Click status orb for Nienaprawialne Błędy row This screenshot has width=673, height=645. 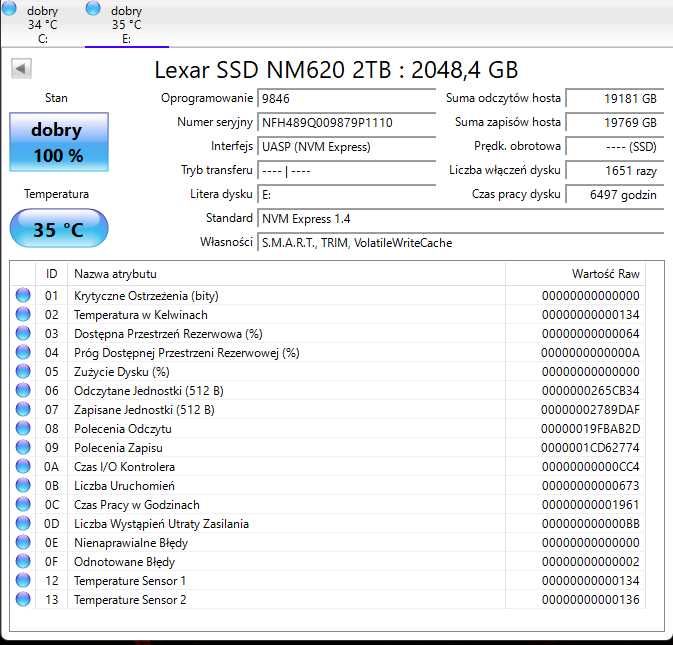click(23, 542)
